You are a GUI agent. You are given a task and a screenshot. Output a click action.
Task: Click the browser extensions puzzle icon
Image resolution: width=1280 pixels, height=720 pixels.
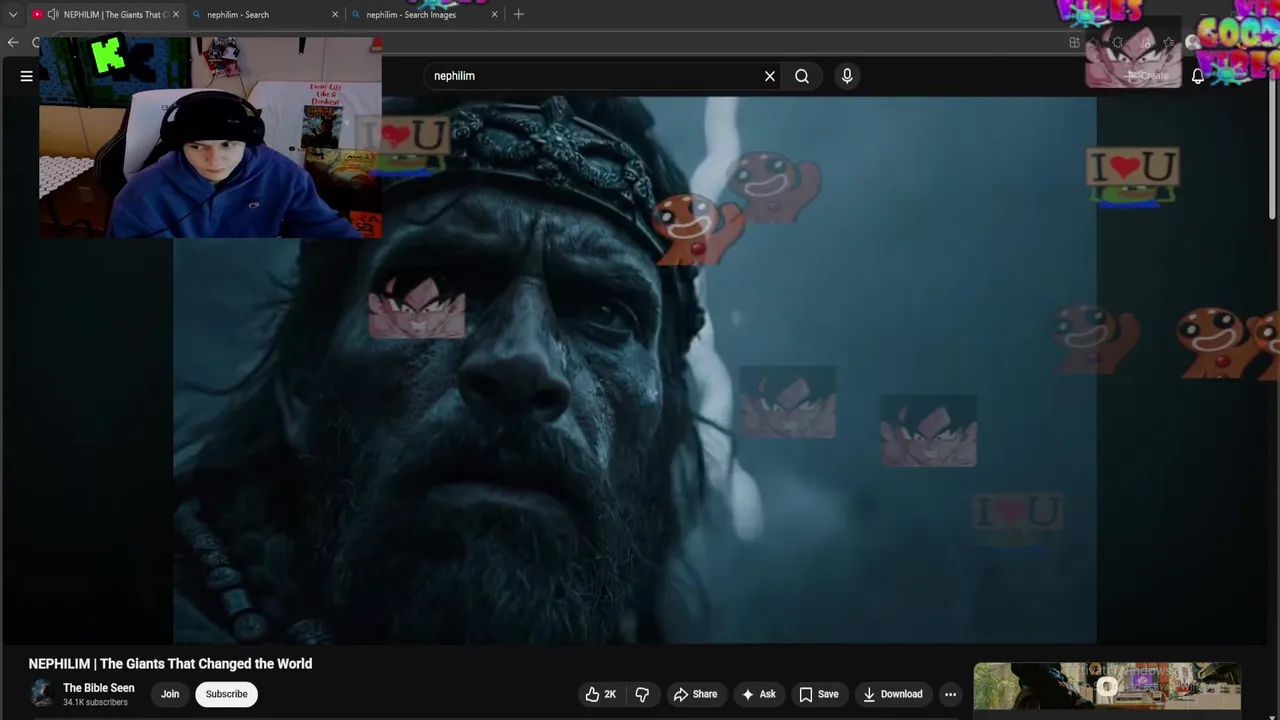coord(1118,42)
